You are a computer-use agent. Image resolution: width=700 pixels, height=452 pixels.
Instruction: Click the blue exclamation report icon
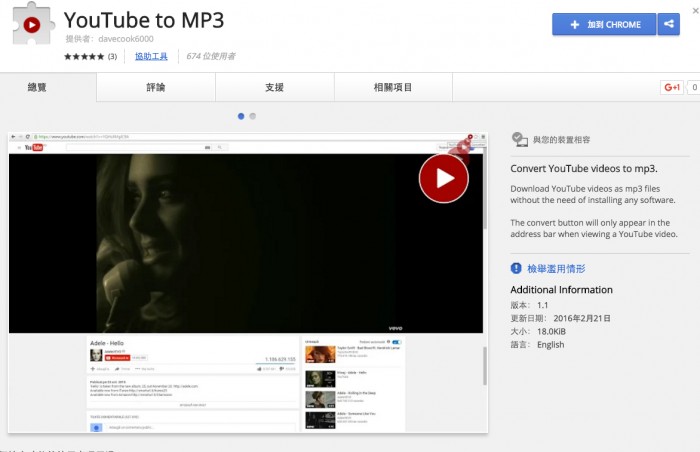(x=516, y=268)
